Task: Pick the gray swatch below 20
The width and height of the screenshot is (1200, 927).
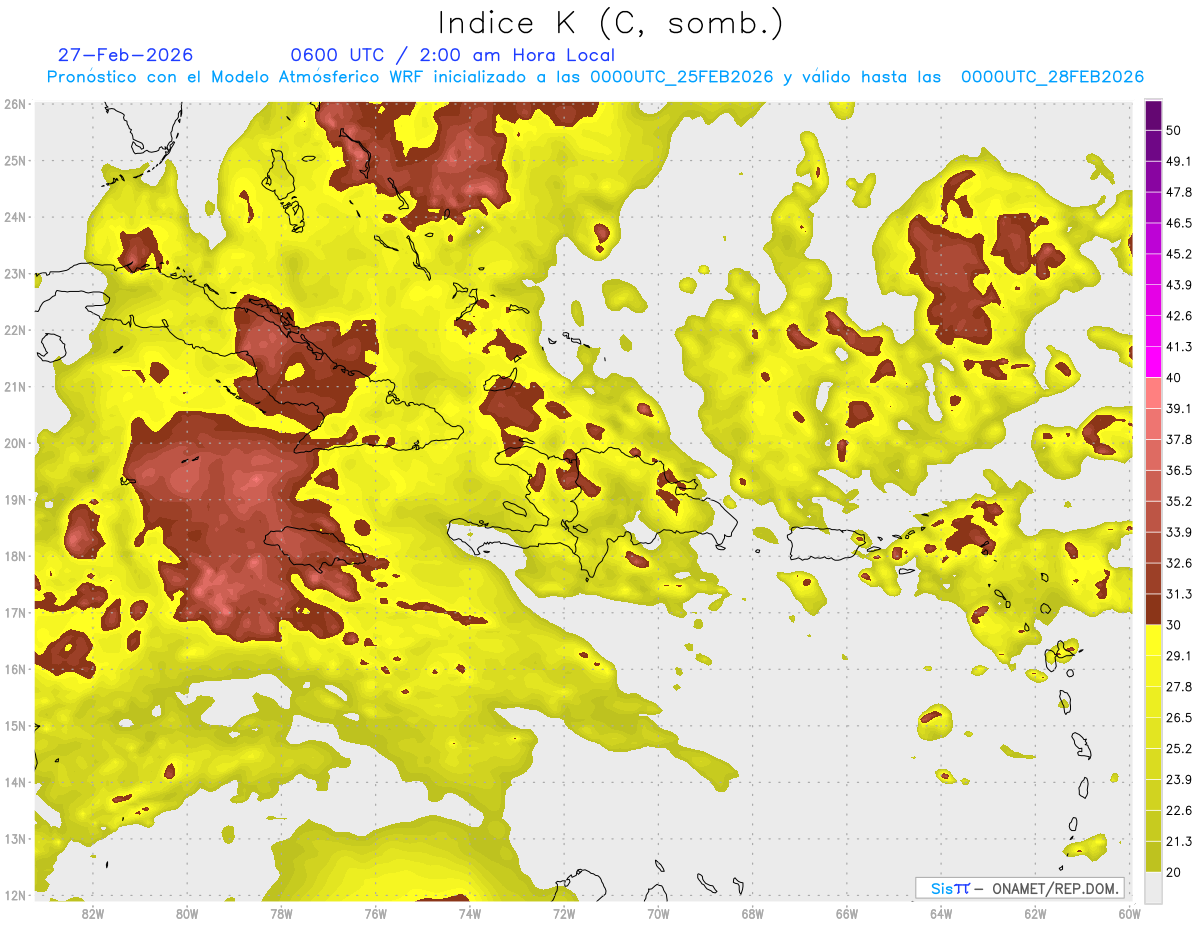Action: (x=1153, y=886)
